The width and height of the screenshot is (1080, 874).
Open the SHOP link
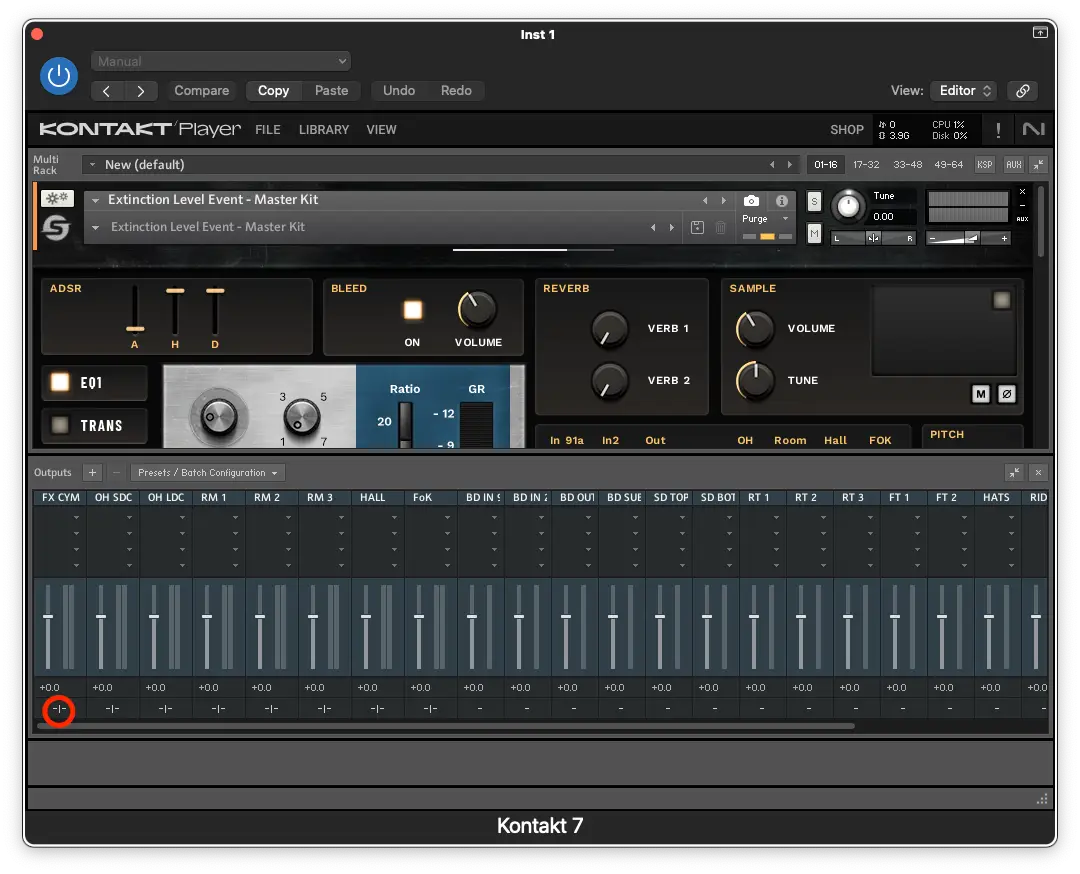click(847, 129)
